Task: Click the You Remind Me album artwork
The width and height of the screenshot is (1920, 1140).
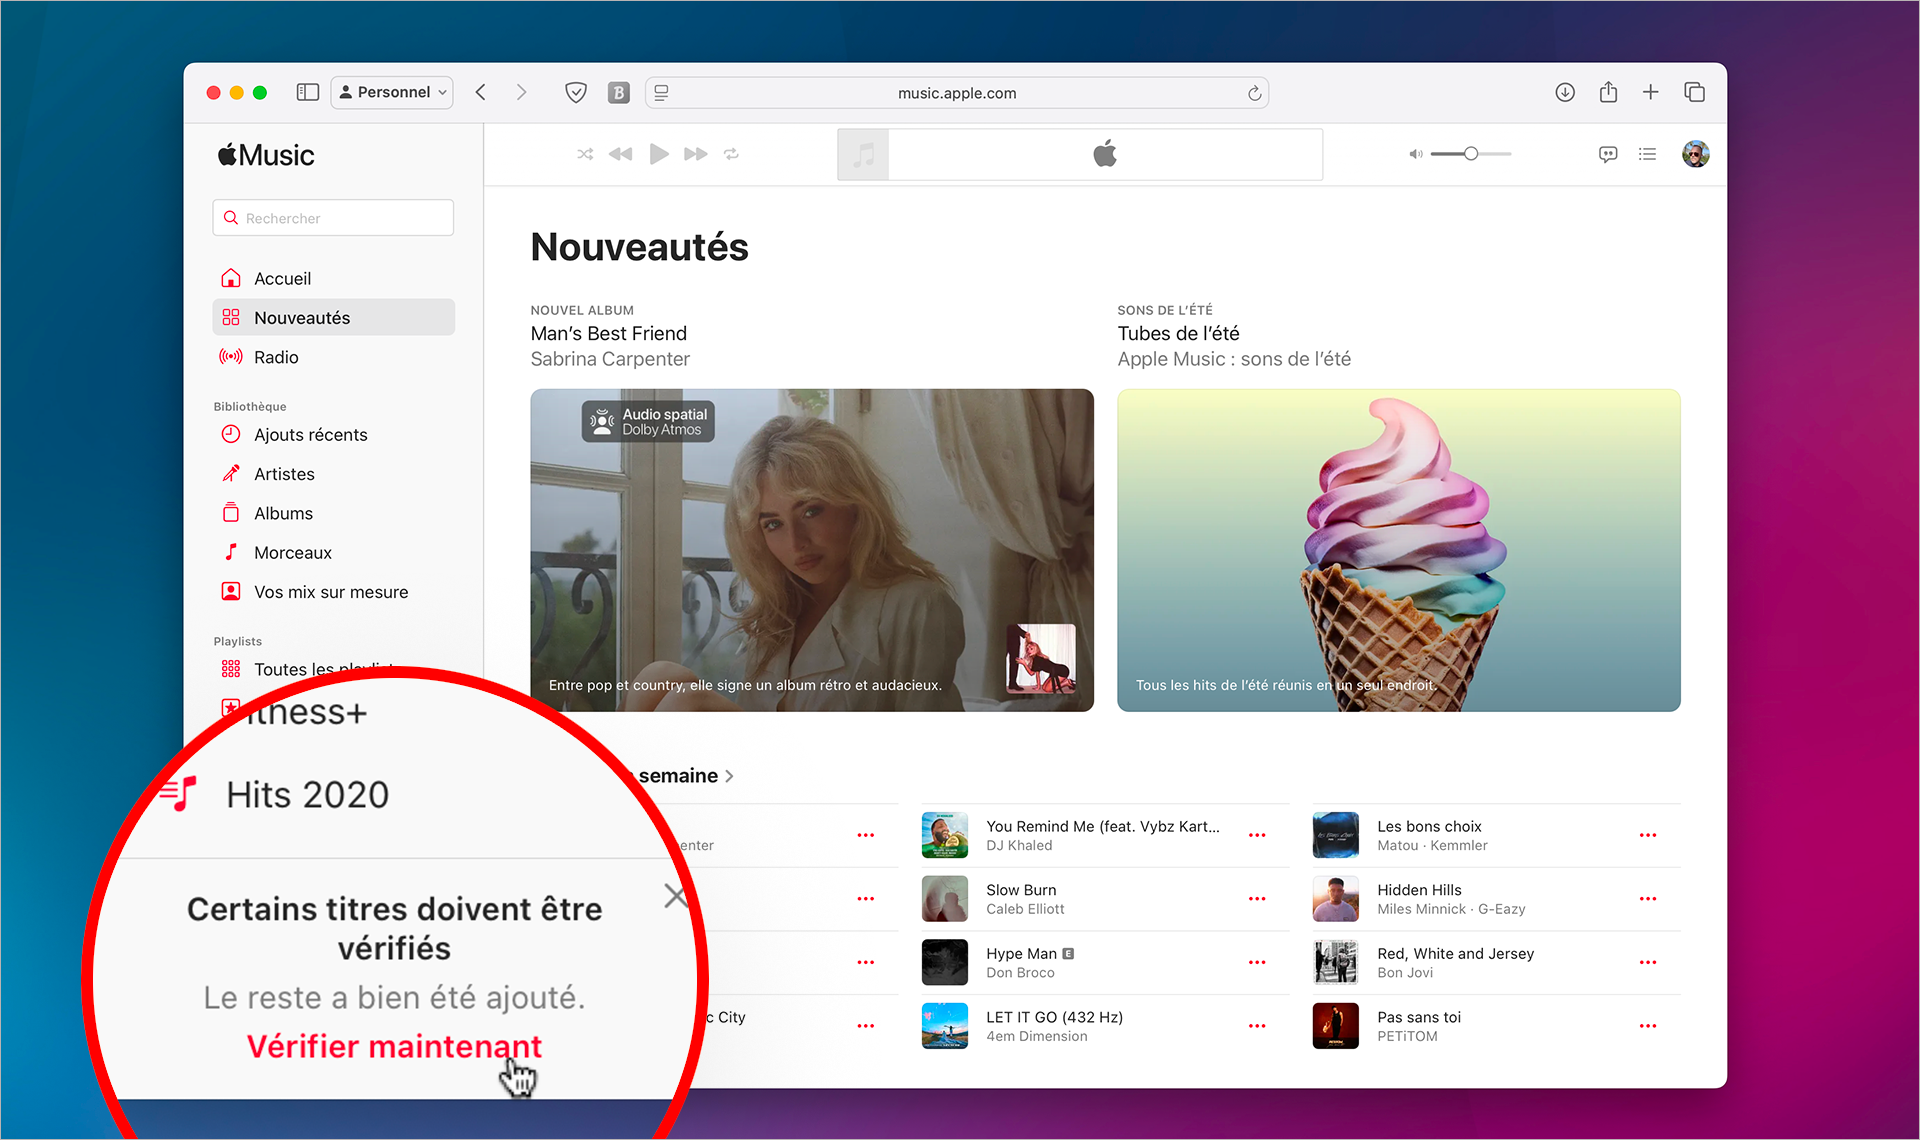Action: coord(945,835)
